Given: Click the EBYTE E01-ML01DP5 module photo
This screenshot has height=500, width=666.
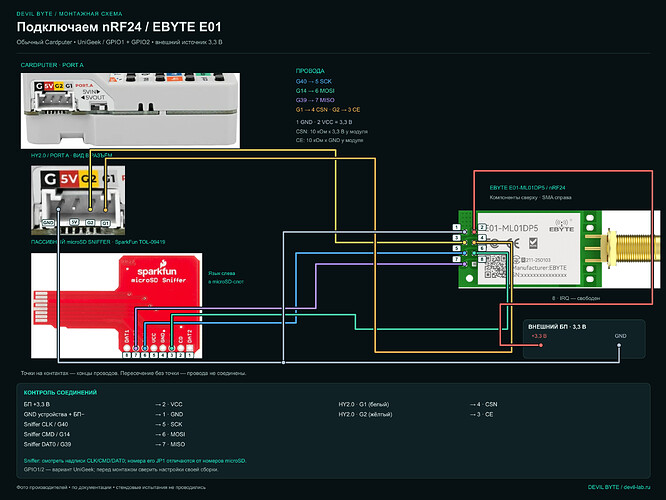Looking at the screenshot, I should coord(559,249).
